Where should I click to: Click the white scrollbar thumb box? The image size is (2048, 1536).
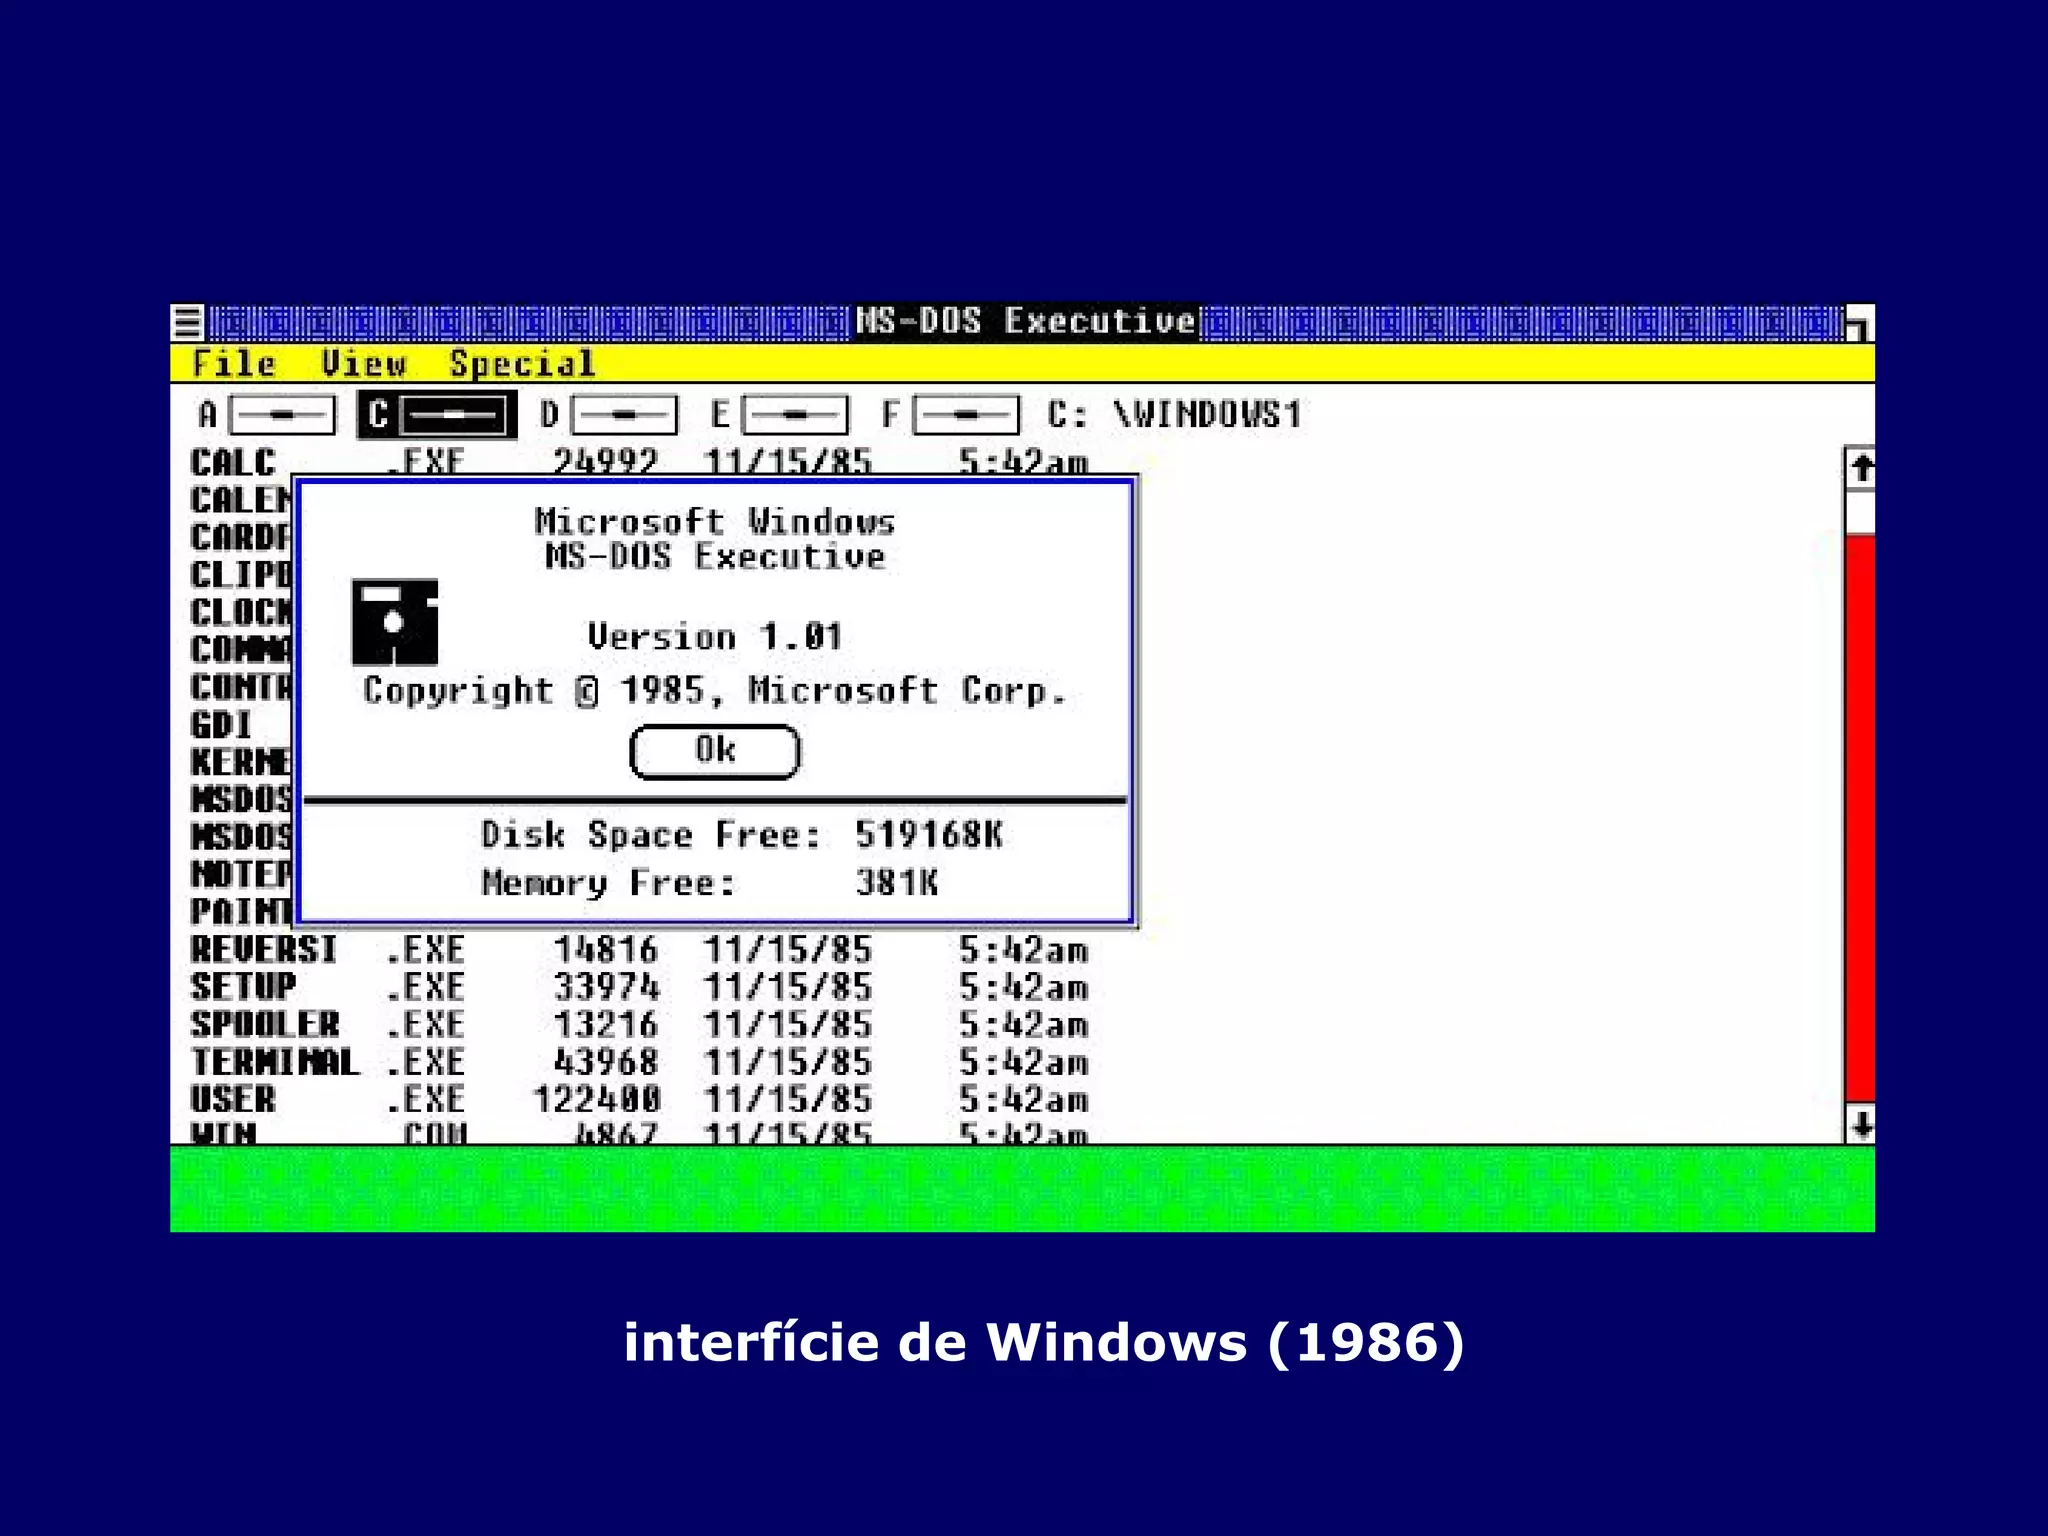pos(1860,512)
